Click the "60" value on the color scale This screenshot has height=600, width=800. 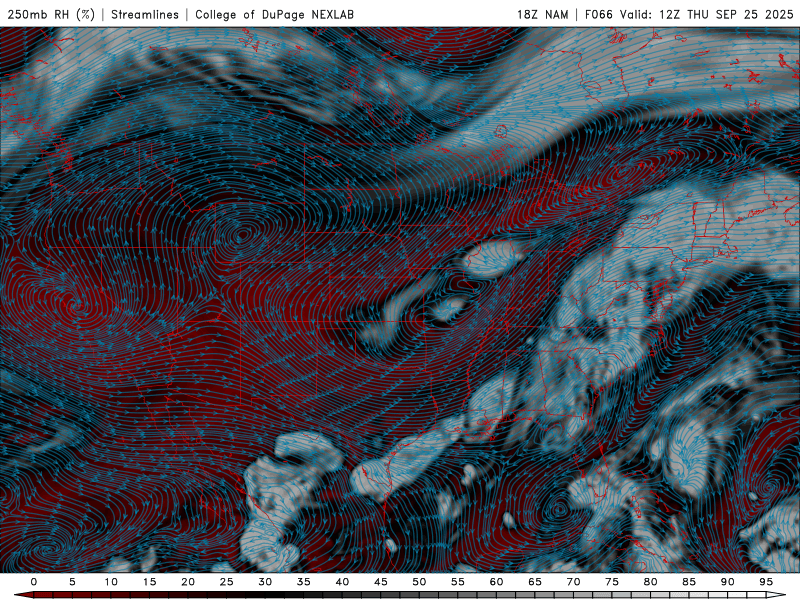pos(496,582)
